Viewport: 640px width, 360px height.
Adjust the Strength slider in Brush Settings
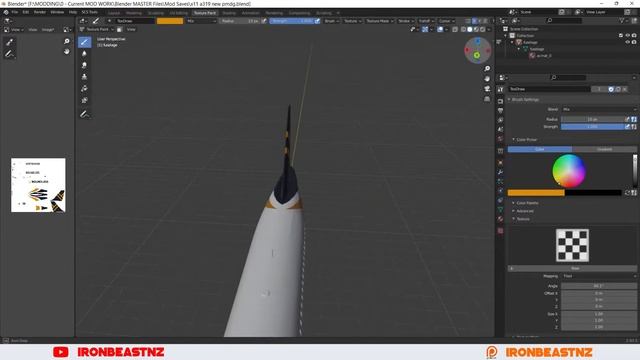[592, 127]
